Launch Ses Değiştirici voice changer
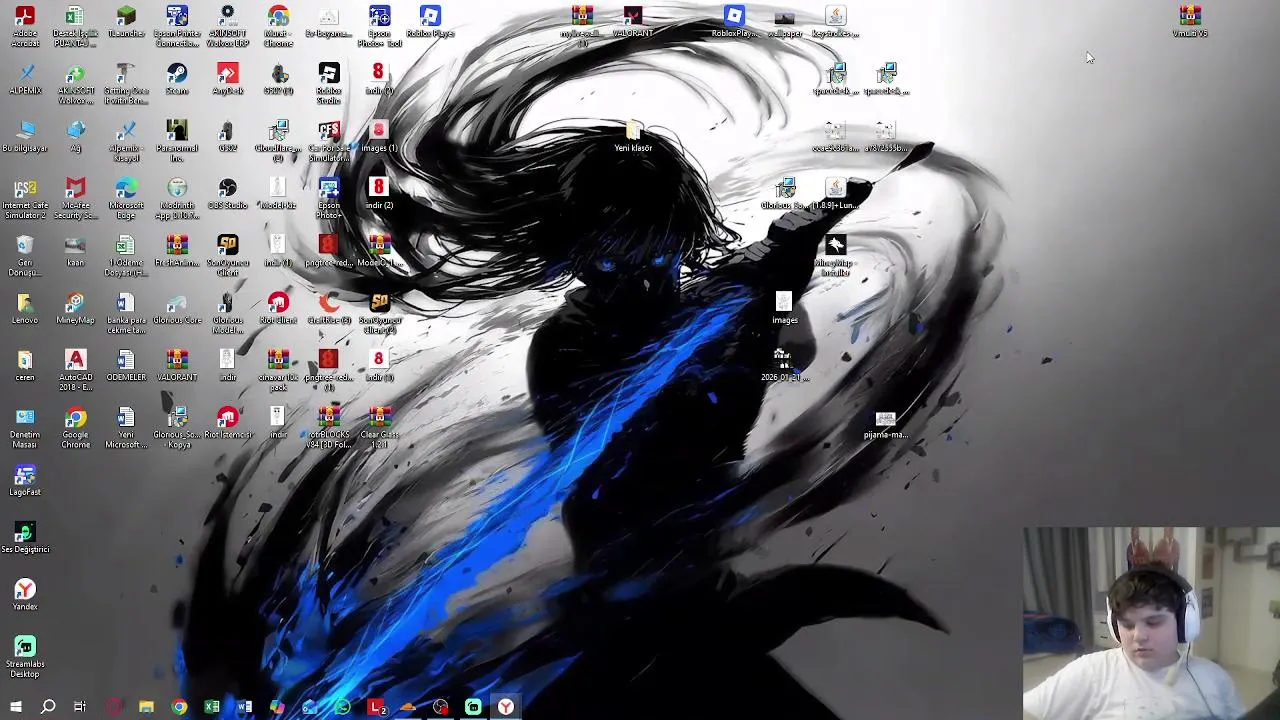The width and height of the screenshot is (1280, 720). click(25, 538)
